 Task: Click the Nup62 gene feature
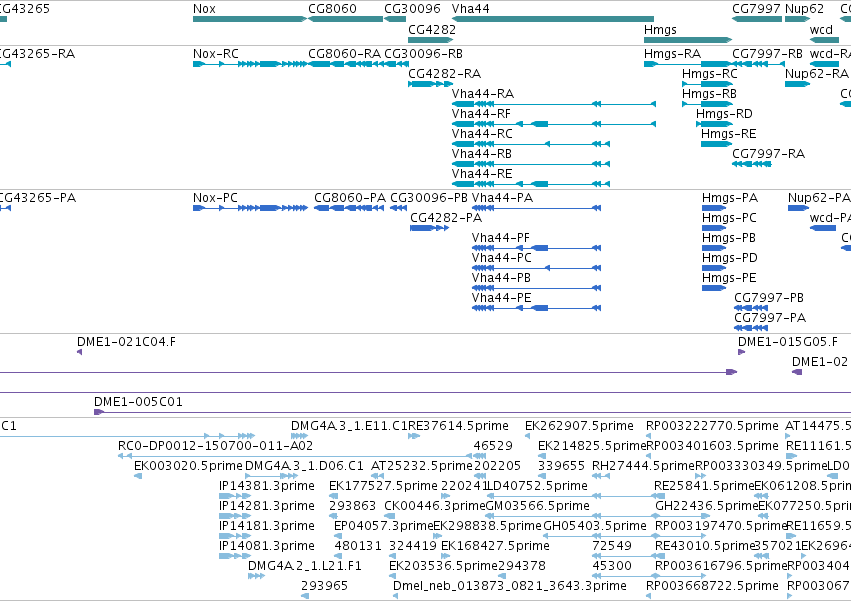798,19
